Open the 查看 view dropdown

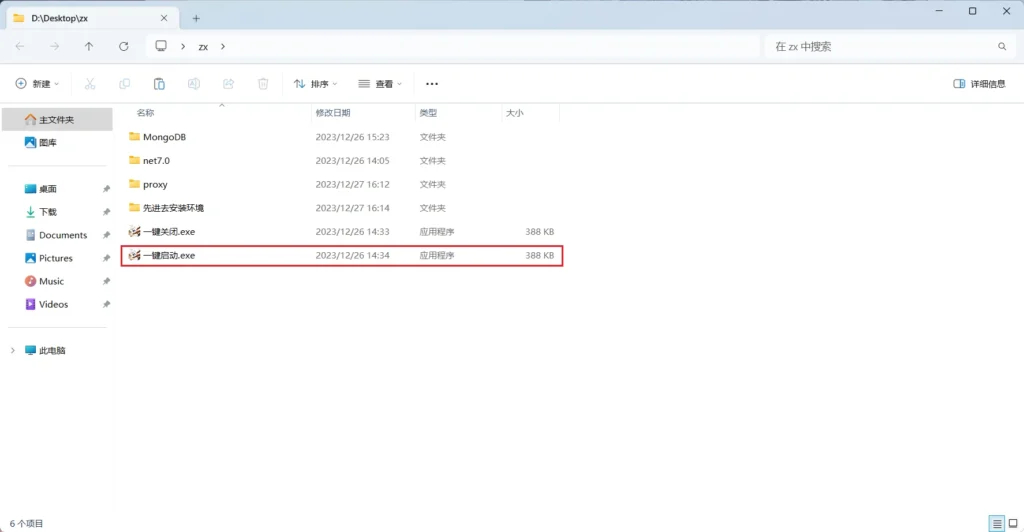tap(380, 84)
